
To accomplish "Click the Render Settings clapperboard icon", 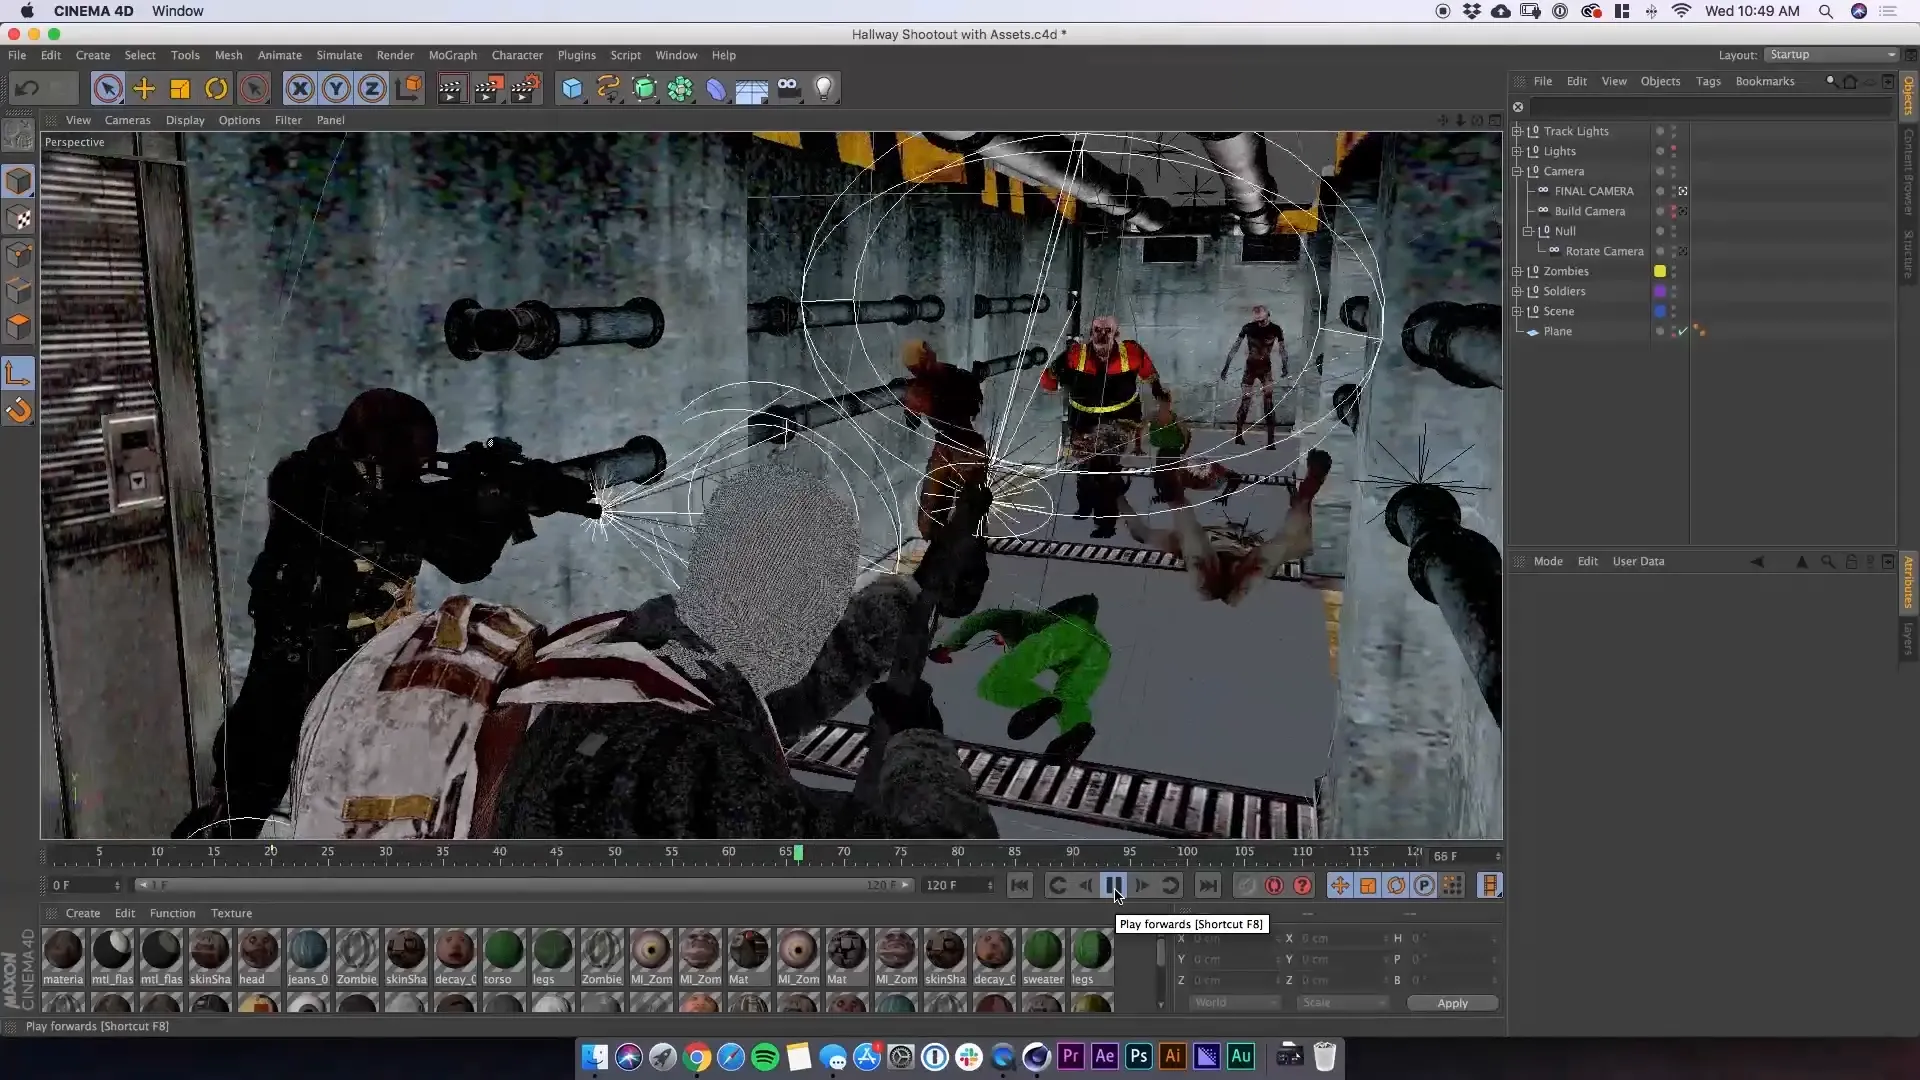I will [525, 89].
